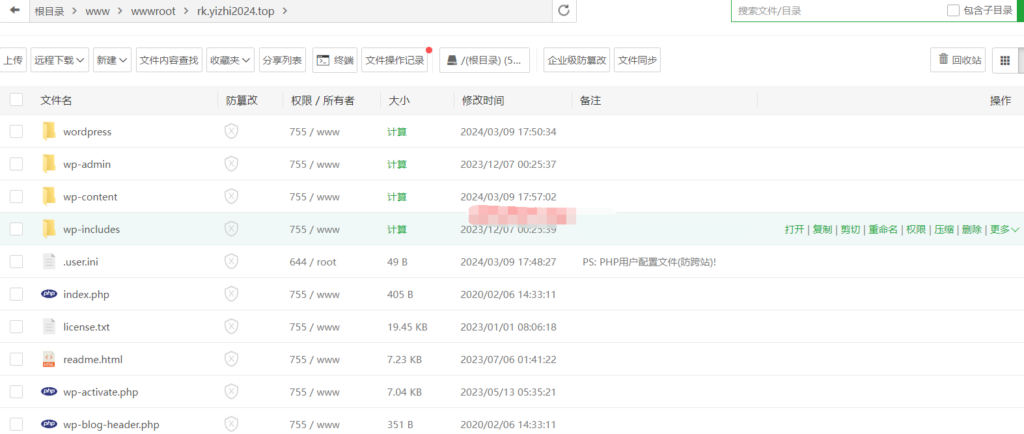
Task: Click the wp-activate.php PHP icon
Action: (48, 392)
